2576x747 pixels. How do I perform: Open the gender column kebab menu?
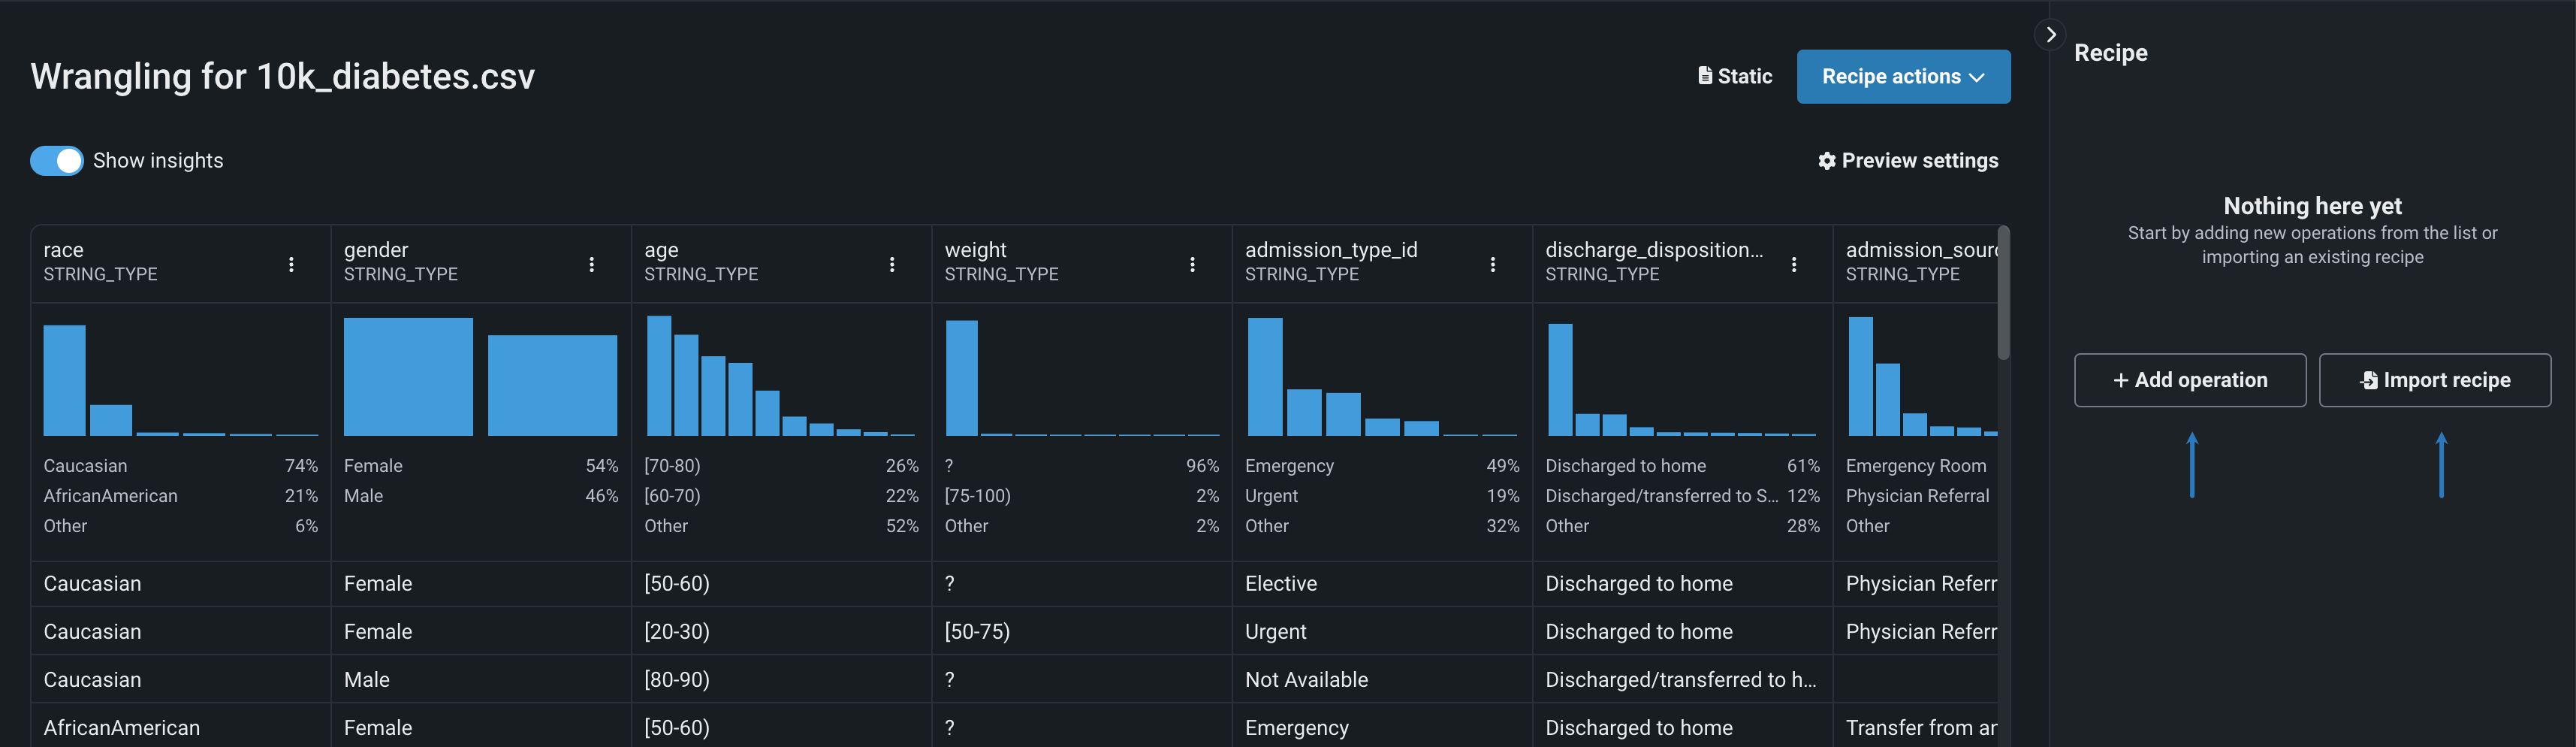pyautogui.click(x=592, y=264)
